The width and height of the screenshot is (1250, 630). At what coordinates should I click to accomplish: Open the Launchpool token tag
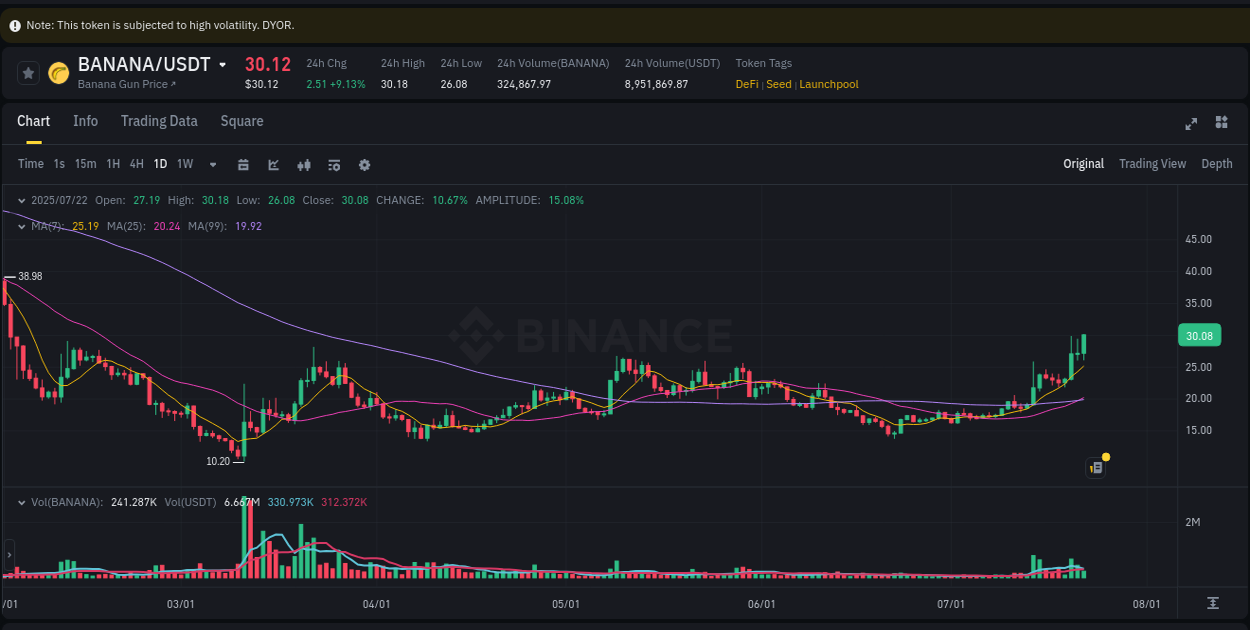tap(829, 84)
